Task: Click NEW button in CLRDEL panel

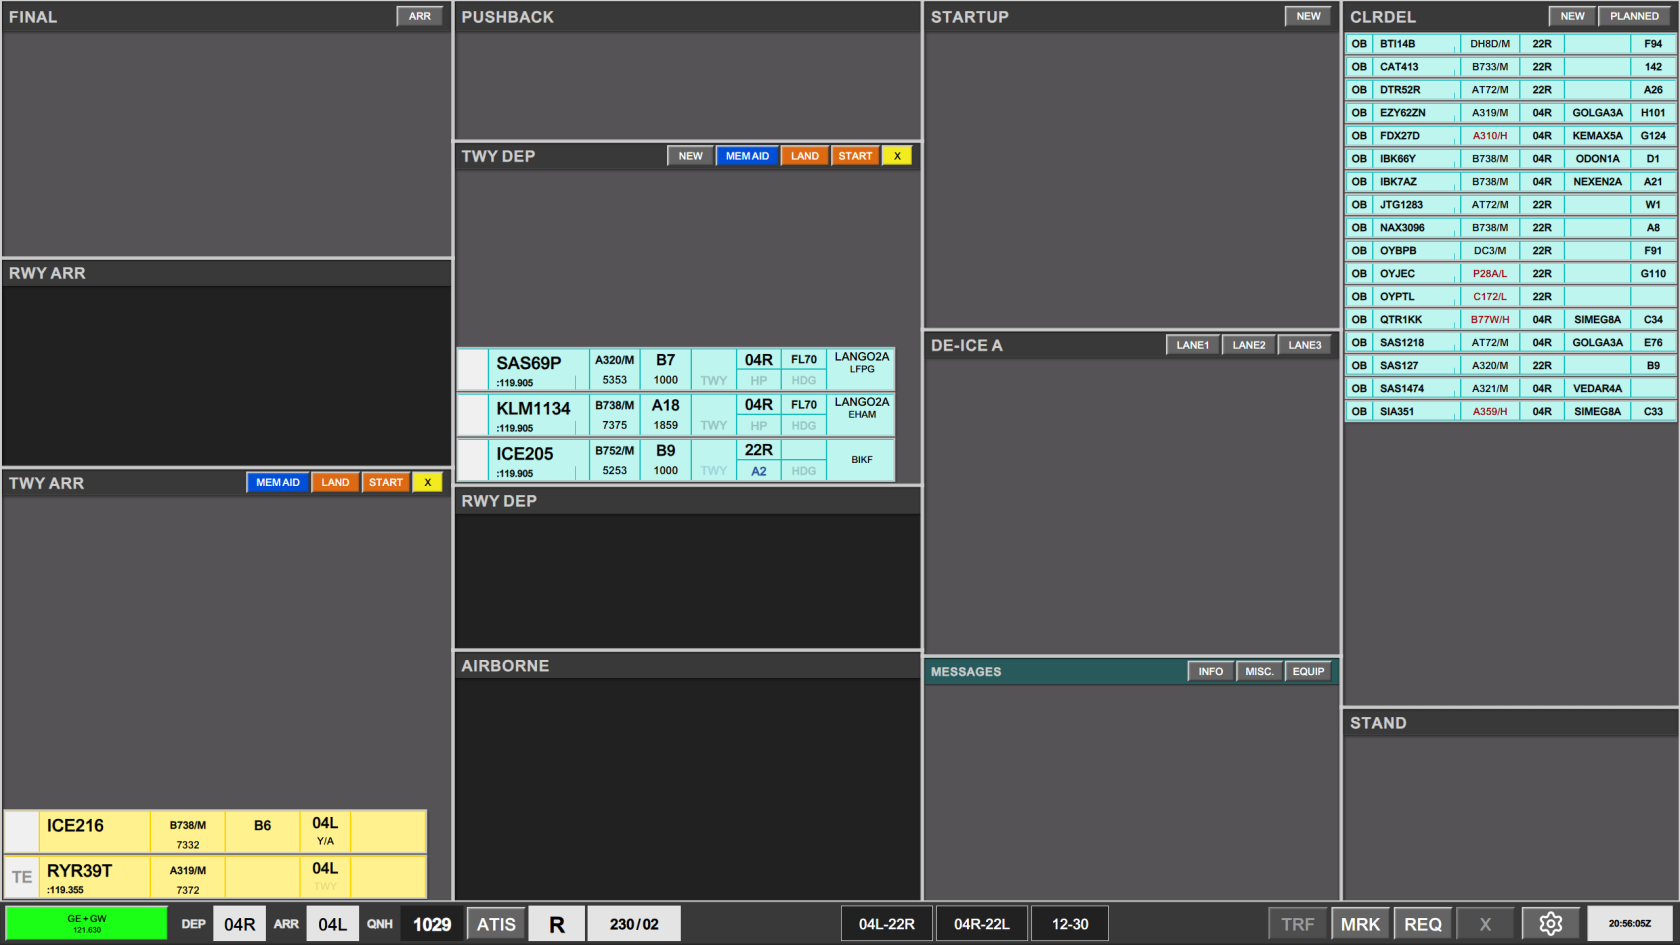Action: coord(1572,16)
